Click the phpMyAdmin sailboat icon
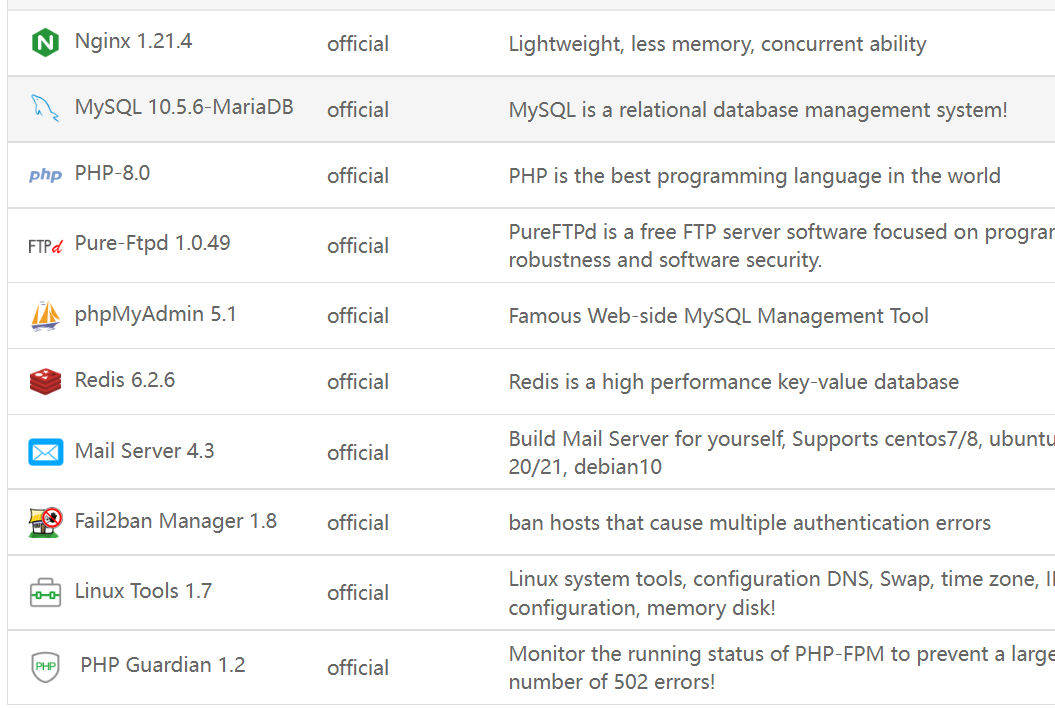Viewport: 1055px width, 708px height. tap(45, 315)
